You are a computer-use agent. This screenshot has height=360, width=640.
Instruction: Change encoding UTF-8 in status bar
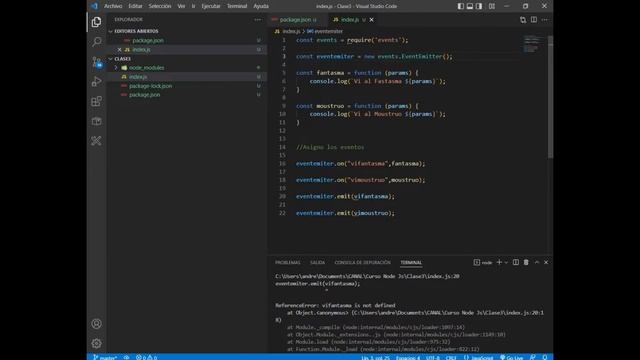tap(433, 358)
